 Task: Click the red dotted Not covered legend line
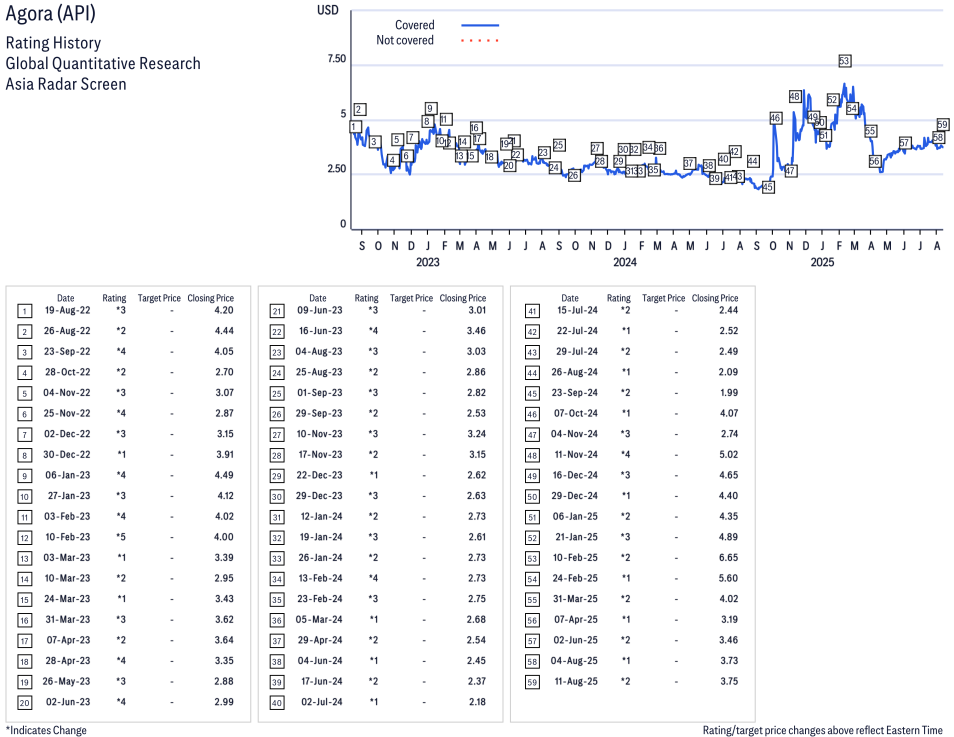(480, 40)
